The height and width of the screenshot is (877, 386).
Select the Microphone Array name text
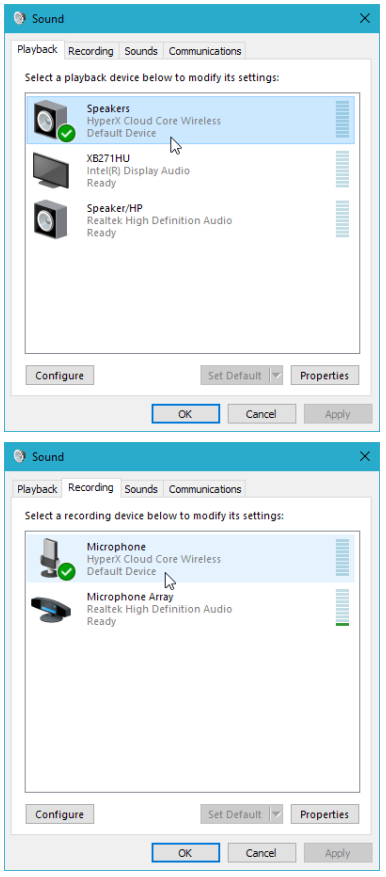130,597
